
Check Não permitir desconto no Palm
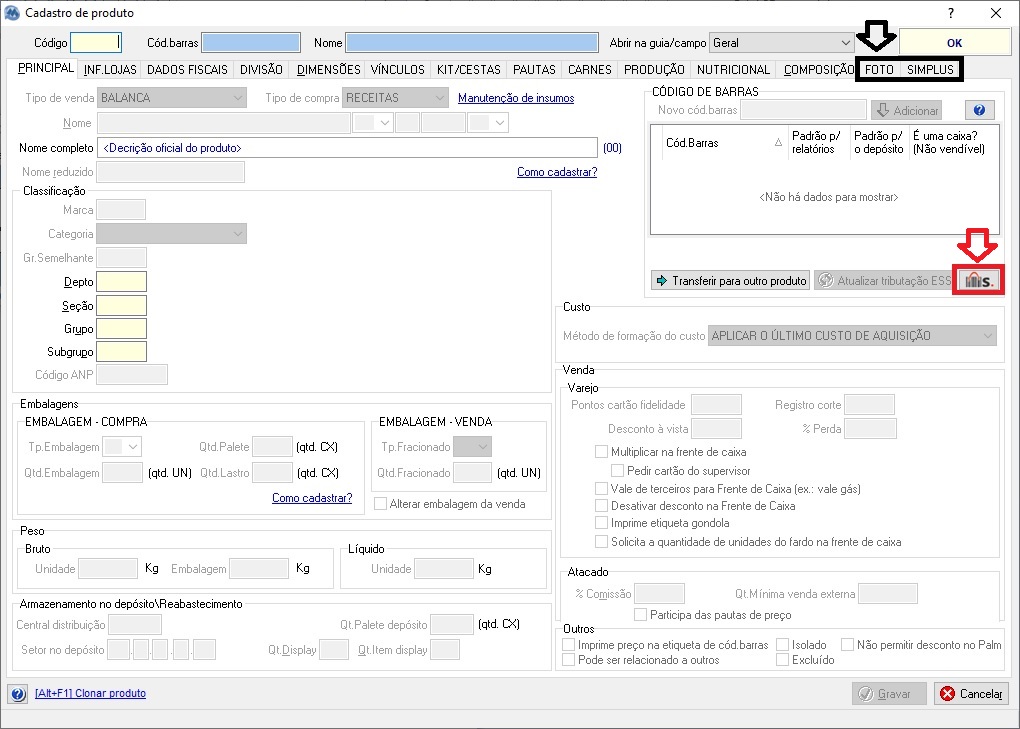pos(848,644)
